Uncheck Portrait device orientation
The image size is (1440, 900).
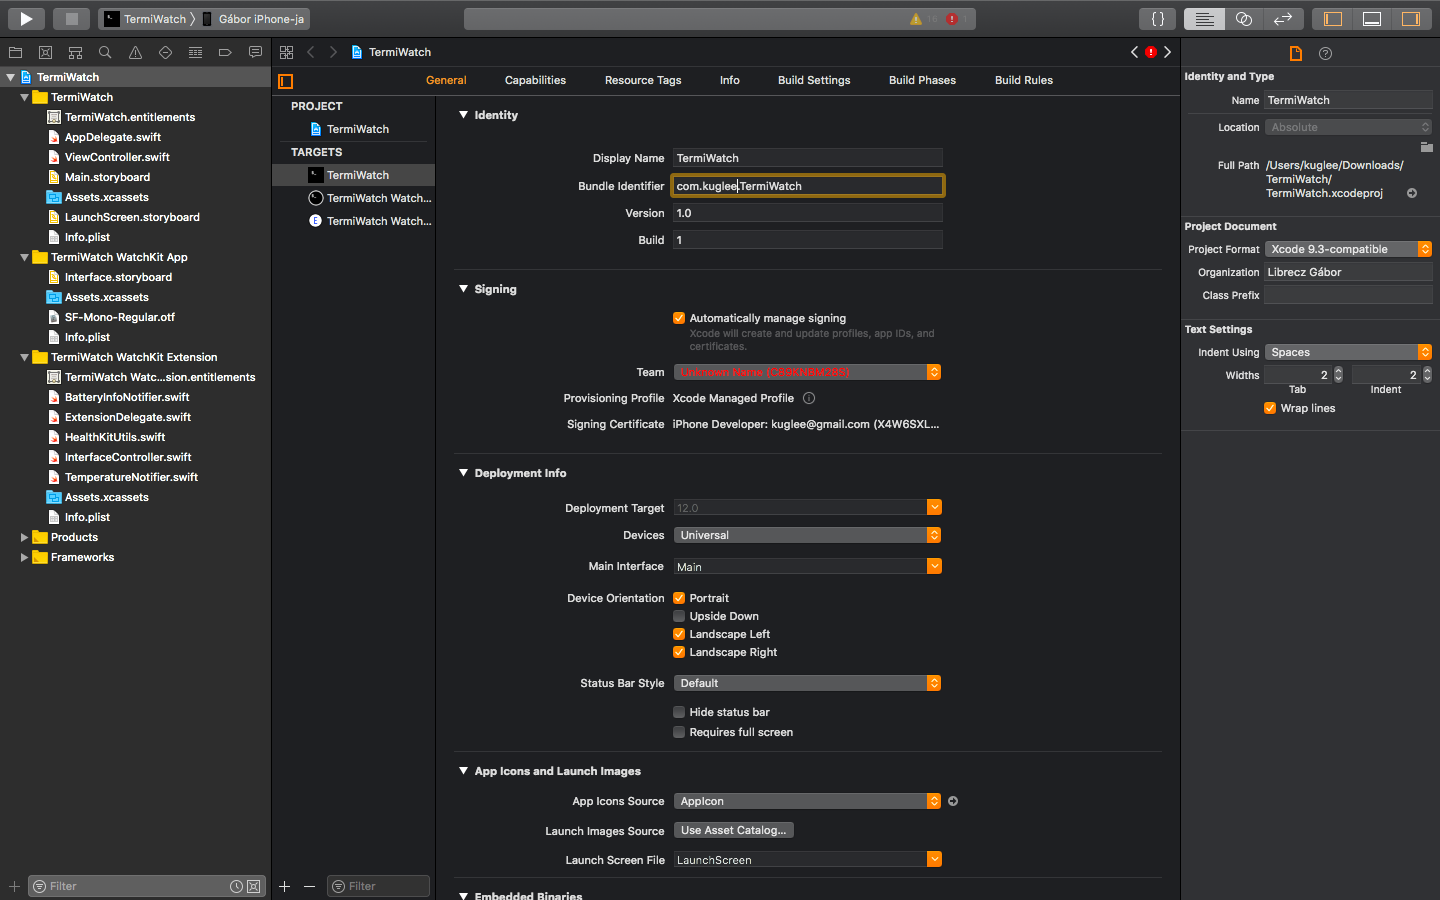point(679,598)
